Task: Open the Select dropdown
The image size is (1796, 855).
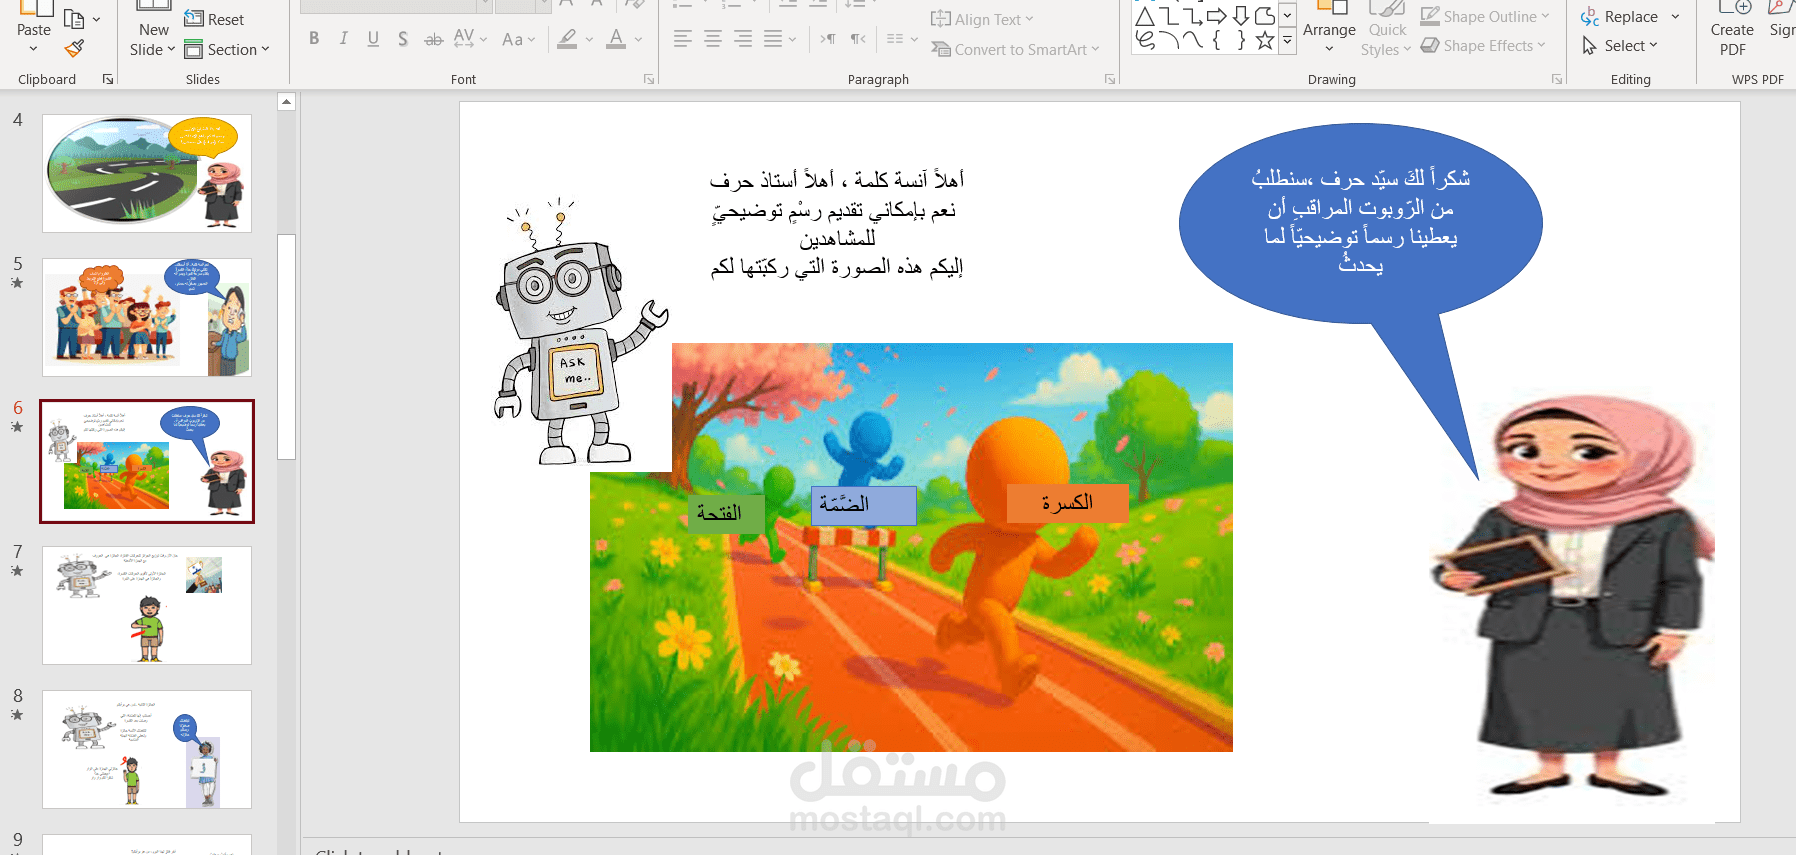Action: coord(1620,45)
